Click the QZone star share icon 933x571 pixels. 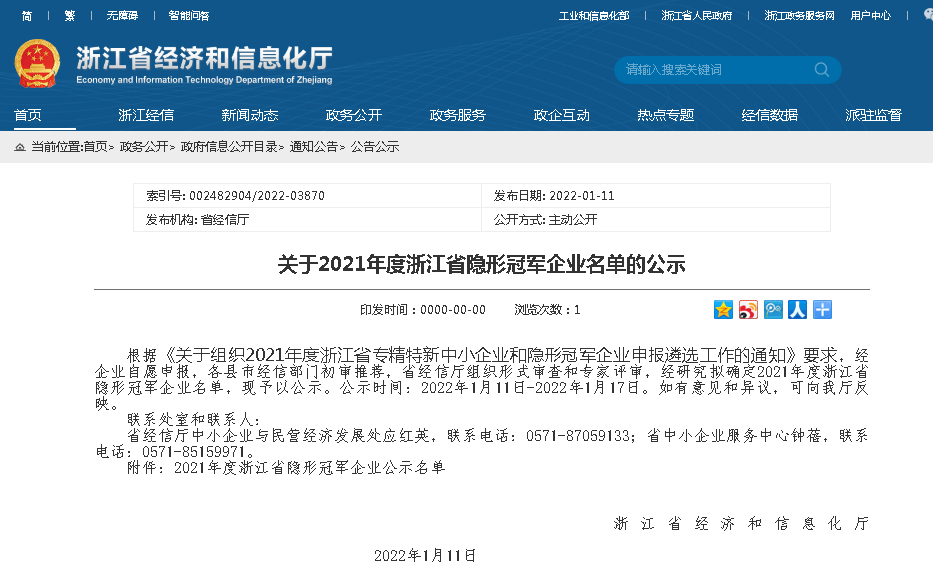point(723,310)
